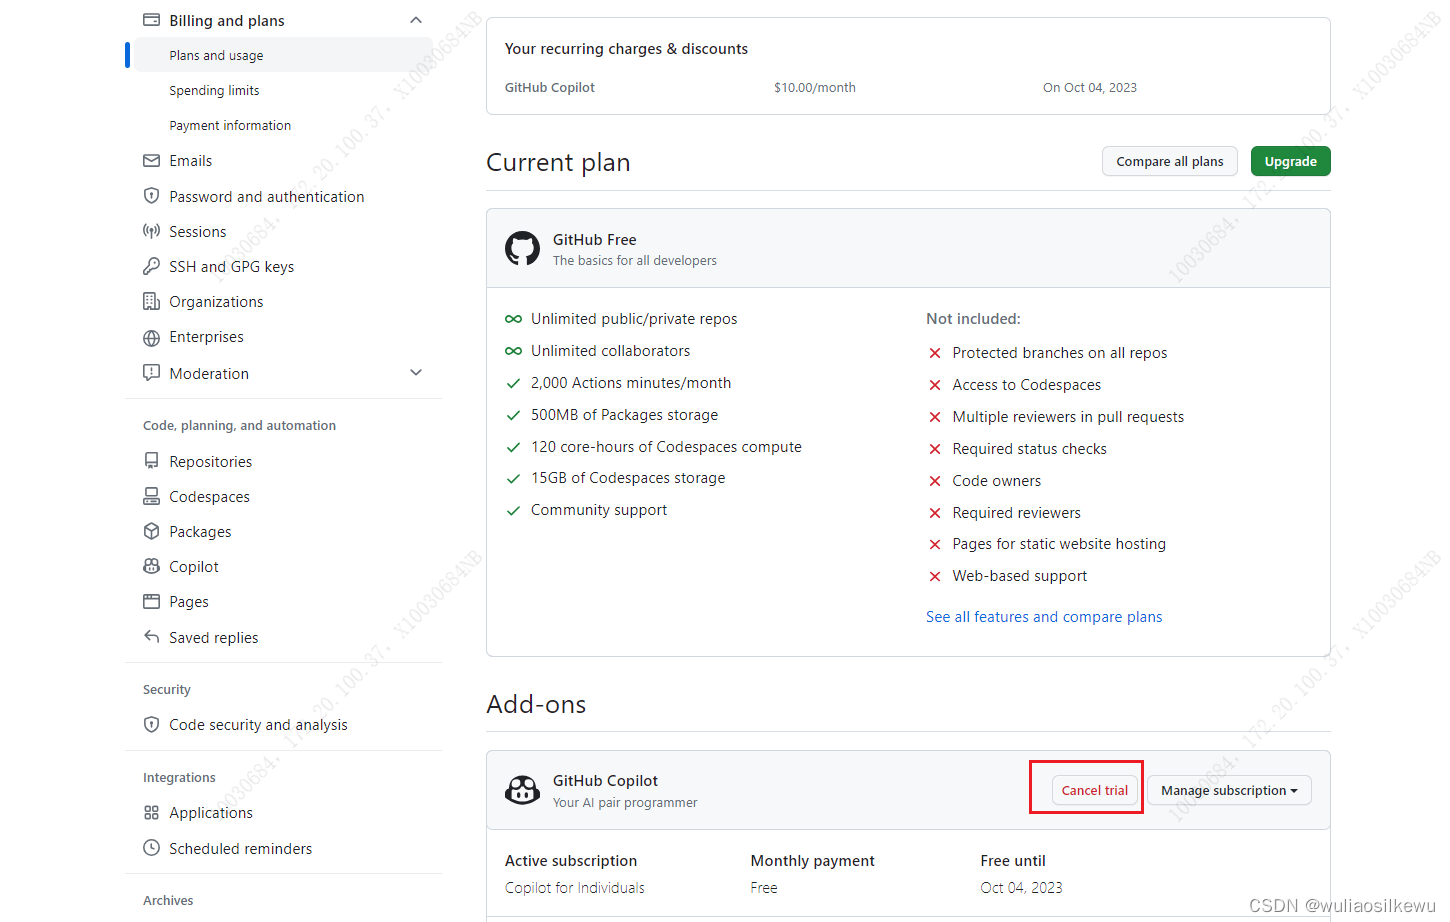Go to Emails settings
Viewport: 1450px width, 922px height.
coord(190,160)
